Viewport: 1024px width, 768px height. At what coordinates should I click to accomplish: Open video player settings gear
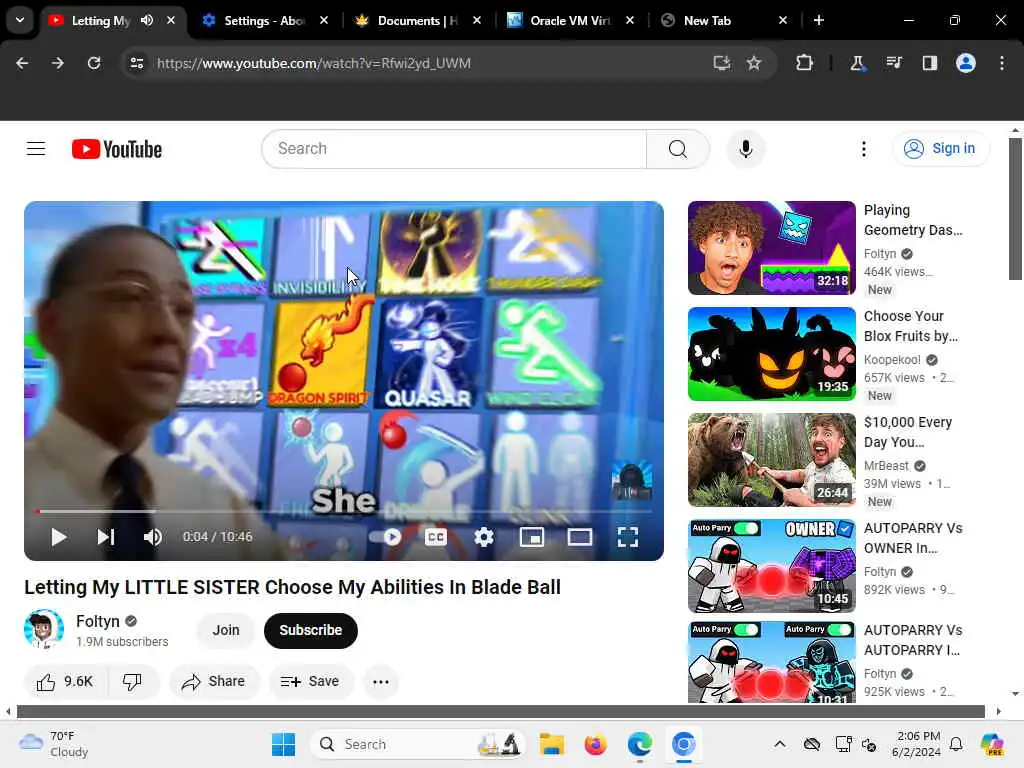click(484, 537)
